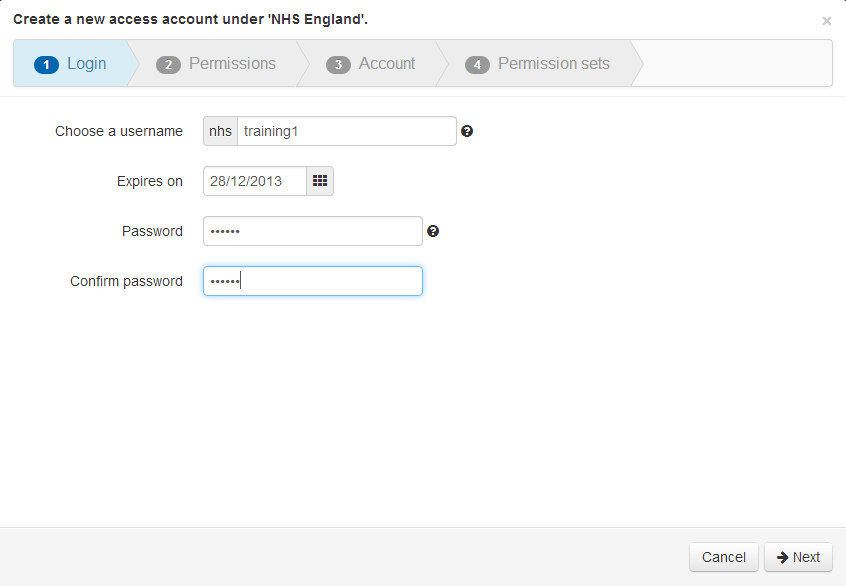Click the Password entry field
Screen dimensions: 846x586
click(312, 231)
